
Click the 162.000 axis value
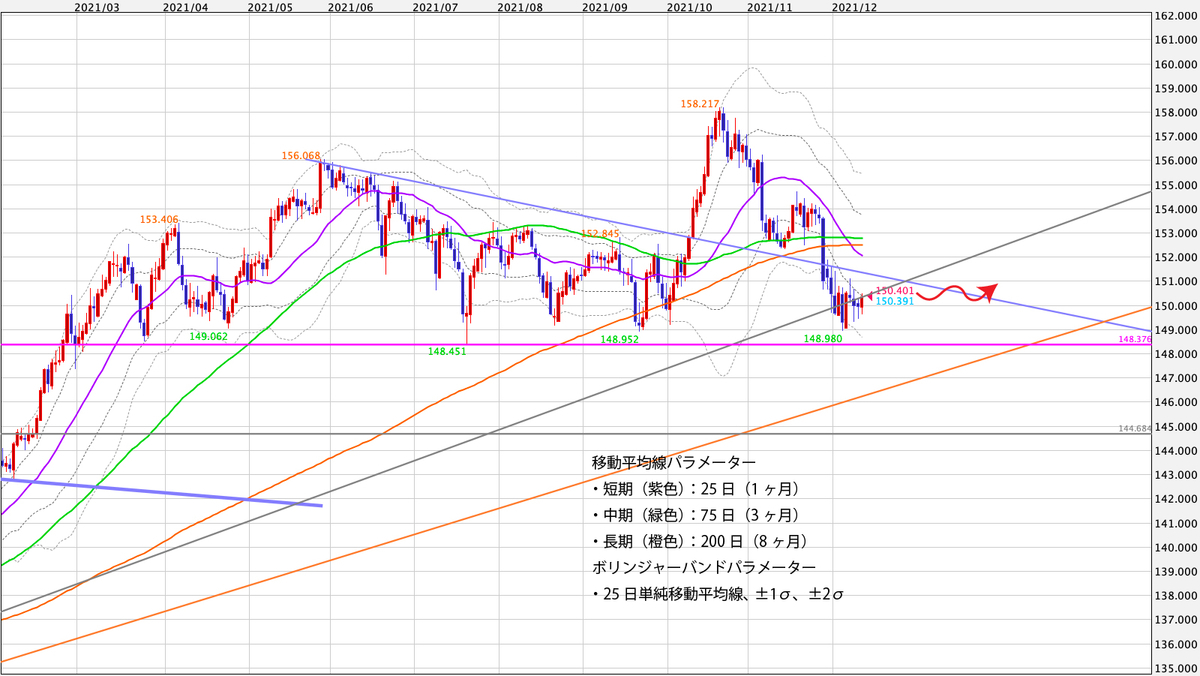tap(1176, 16)
